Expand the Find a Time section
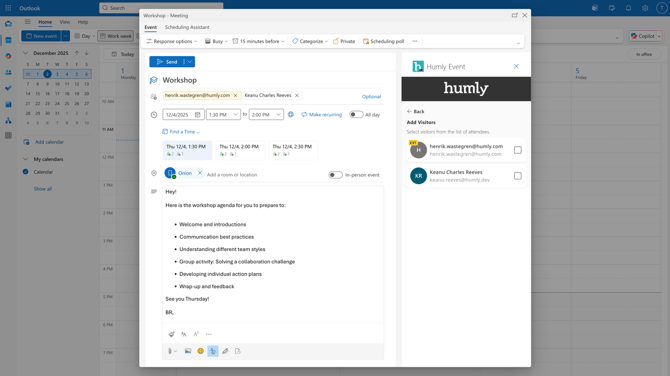 [x=181, y=132]
